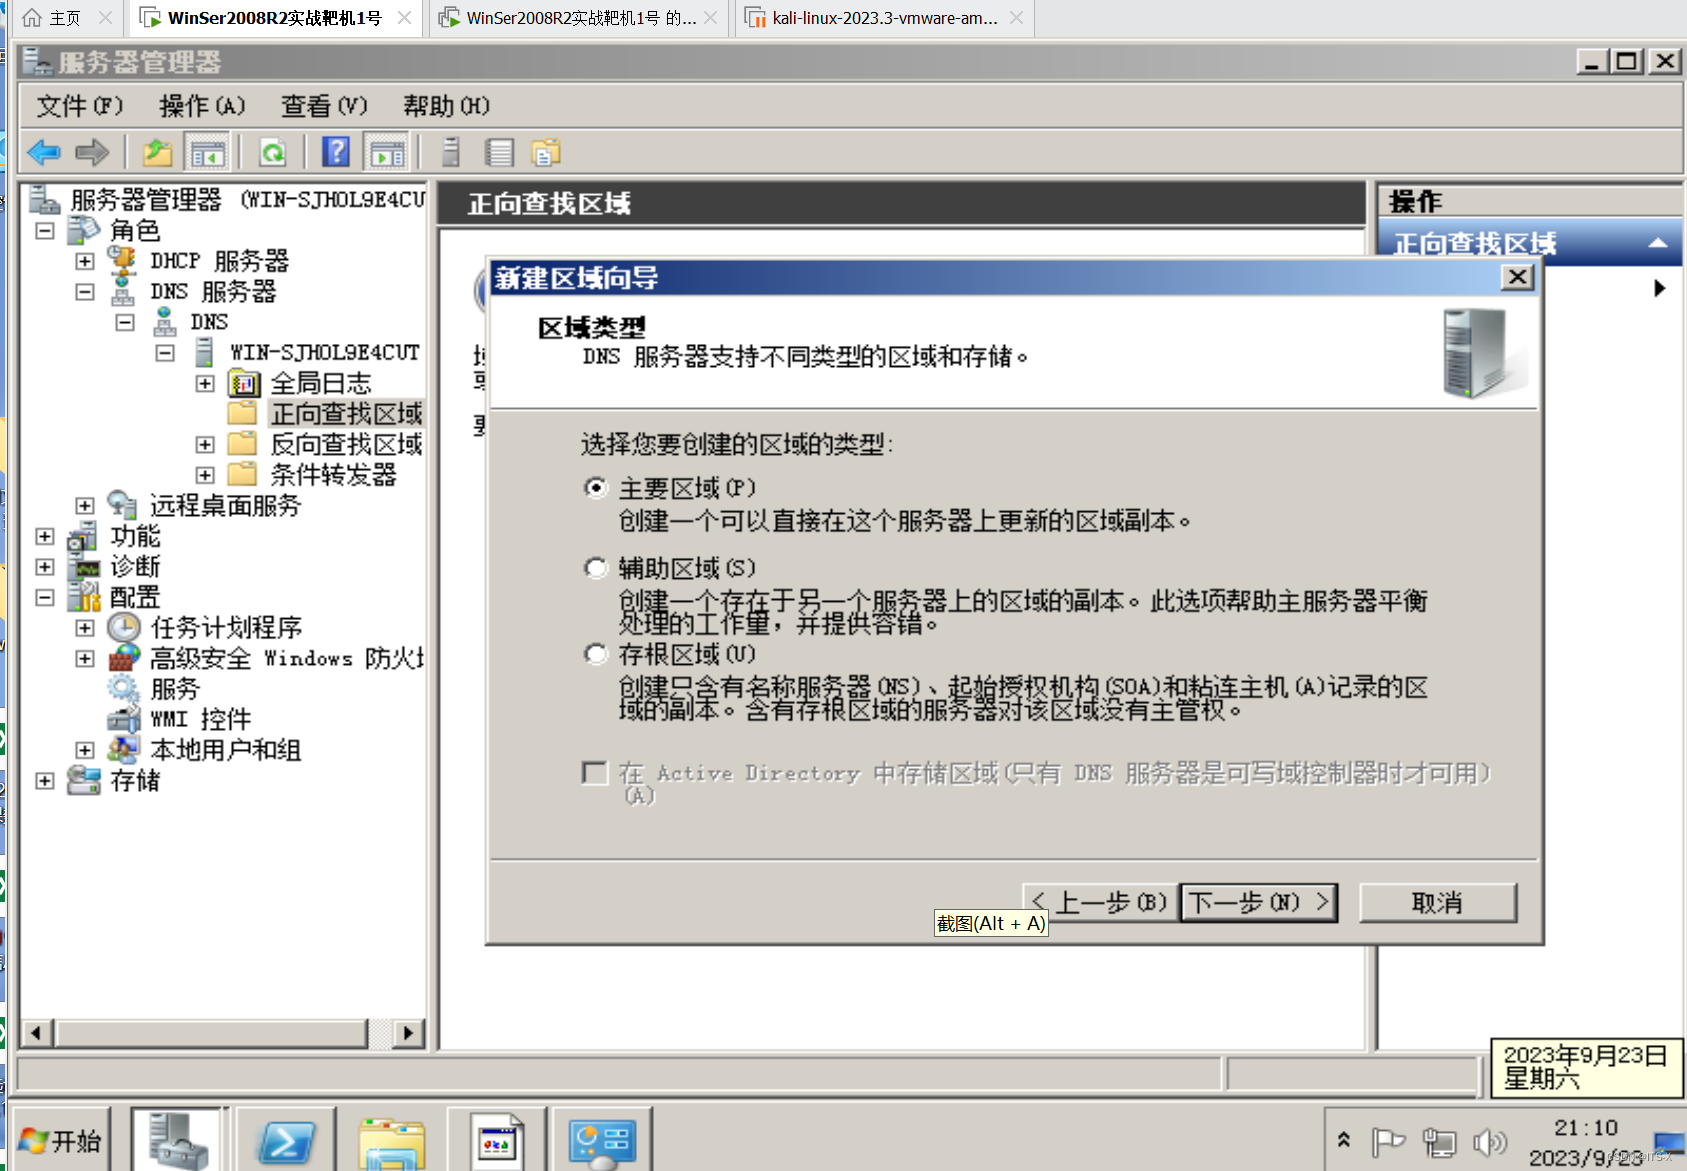Open the 帮助(H) menu
The width and height of the screenshot is (1687, 1171).
(x=446, y=106)
